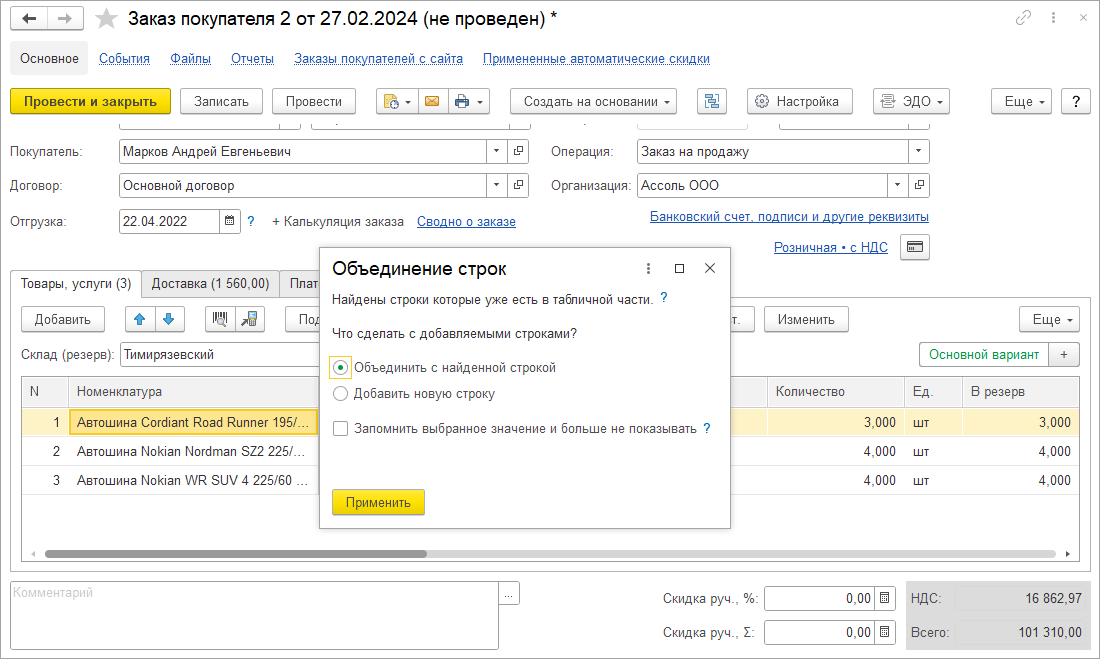
Task: Click the 'Добавить' row button
Action: point(62,319)
